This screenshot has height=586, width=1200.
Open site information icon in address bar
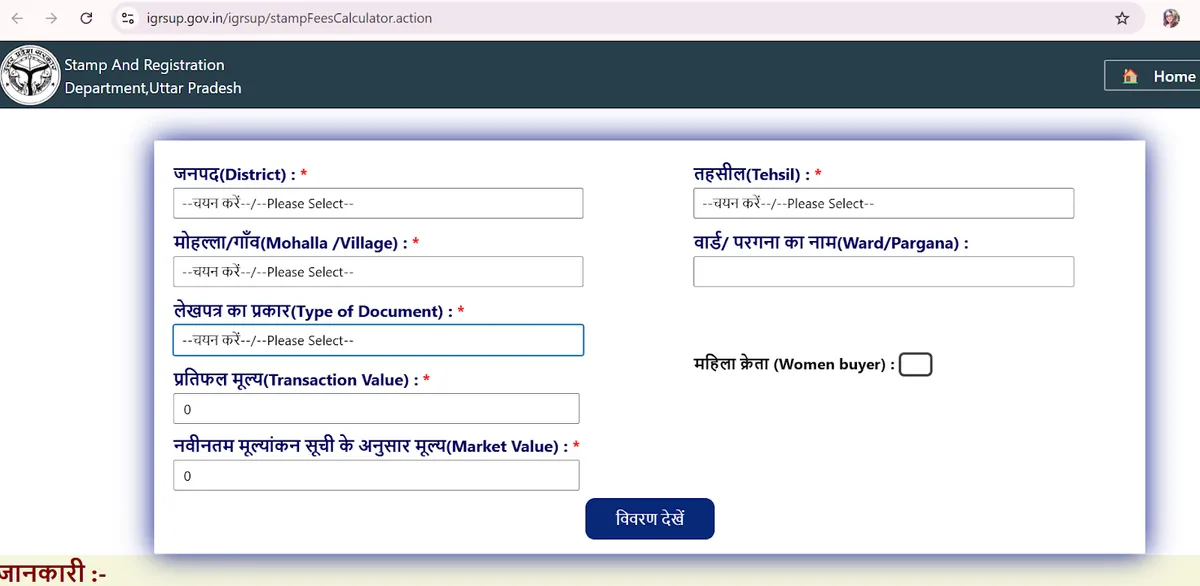[125, 17]
